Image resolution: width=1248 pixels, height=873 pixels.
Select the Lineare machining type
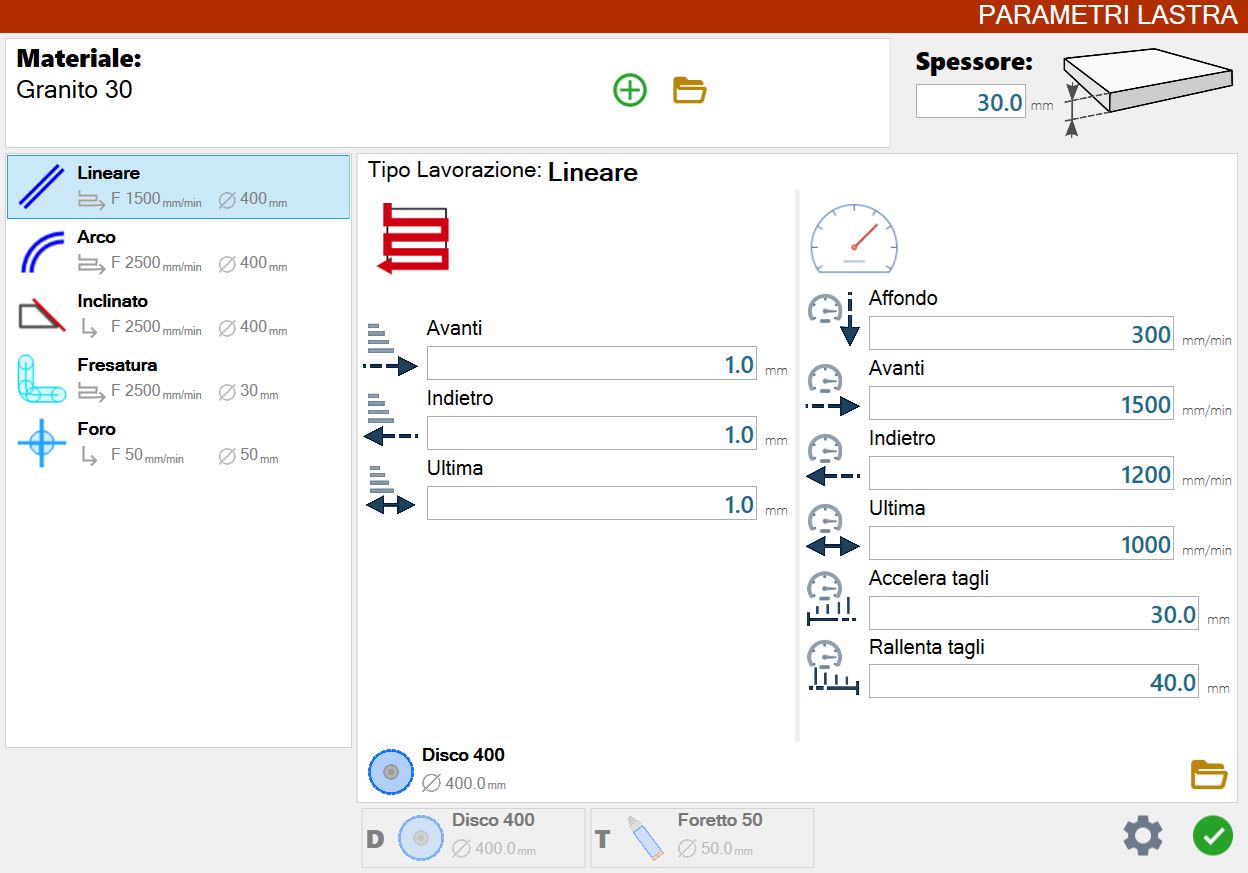[x=179, y=187]
